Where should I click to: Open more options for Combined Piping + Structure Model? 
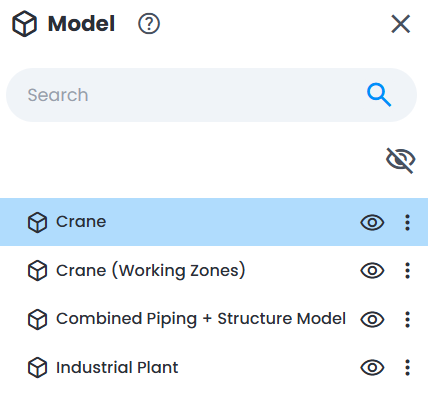click(407, 319)
